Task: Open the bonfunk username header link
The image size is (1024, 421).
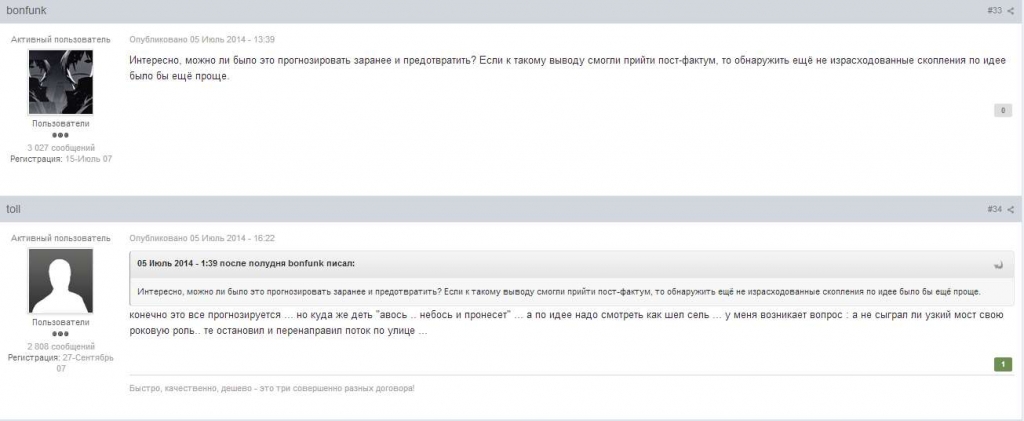Action: click(26, 10)
